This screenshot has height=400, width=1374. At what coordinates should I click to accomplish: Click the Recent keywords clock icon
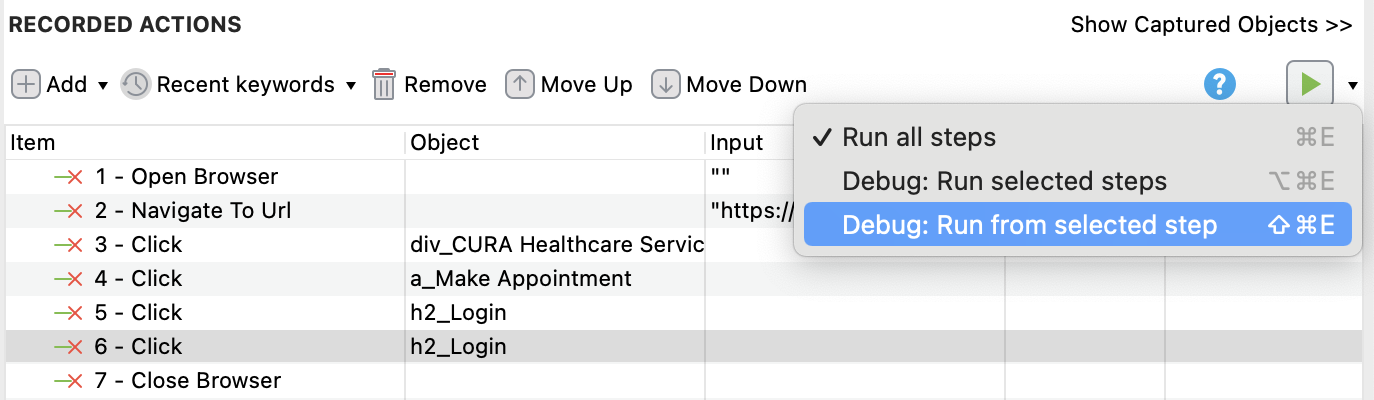135,85
